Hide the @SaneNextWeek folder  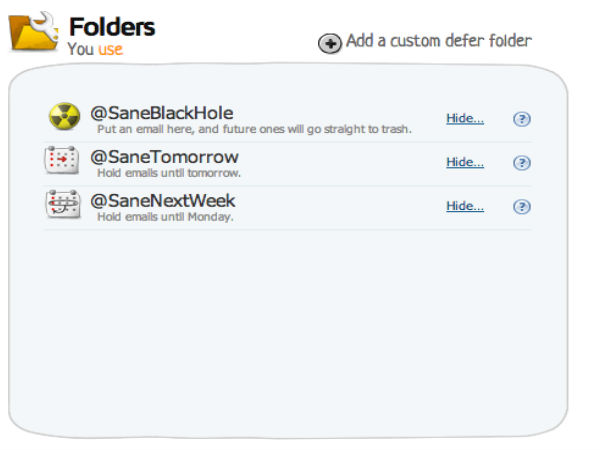coord(465,206)
